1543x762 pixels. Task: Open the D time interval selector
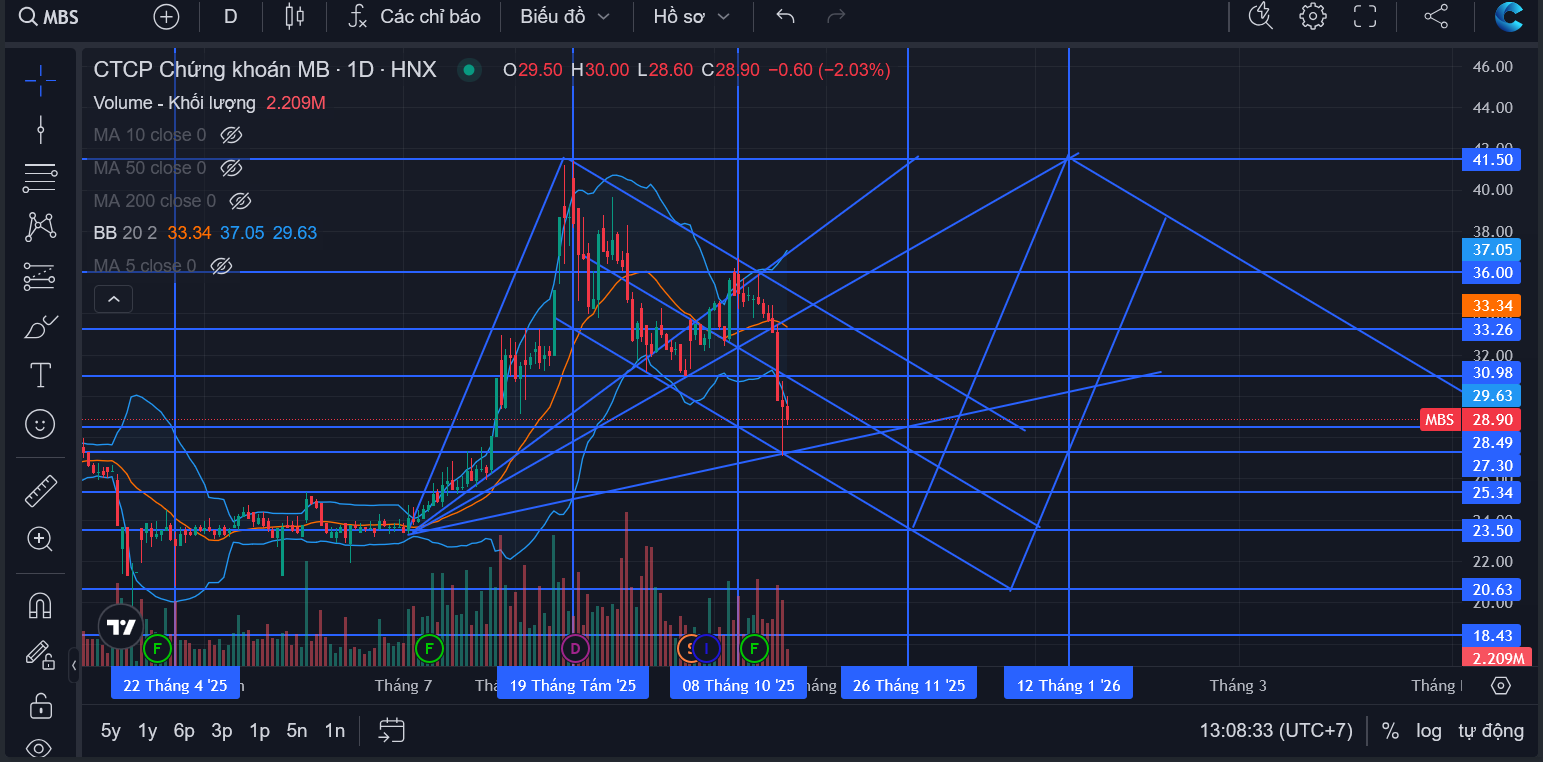[230, 16]
